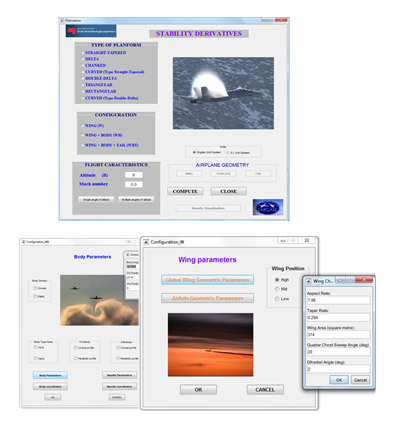Click the Mach number input field
The image size is (397, 426).
point(134,184)
